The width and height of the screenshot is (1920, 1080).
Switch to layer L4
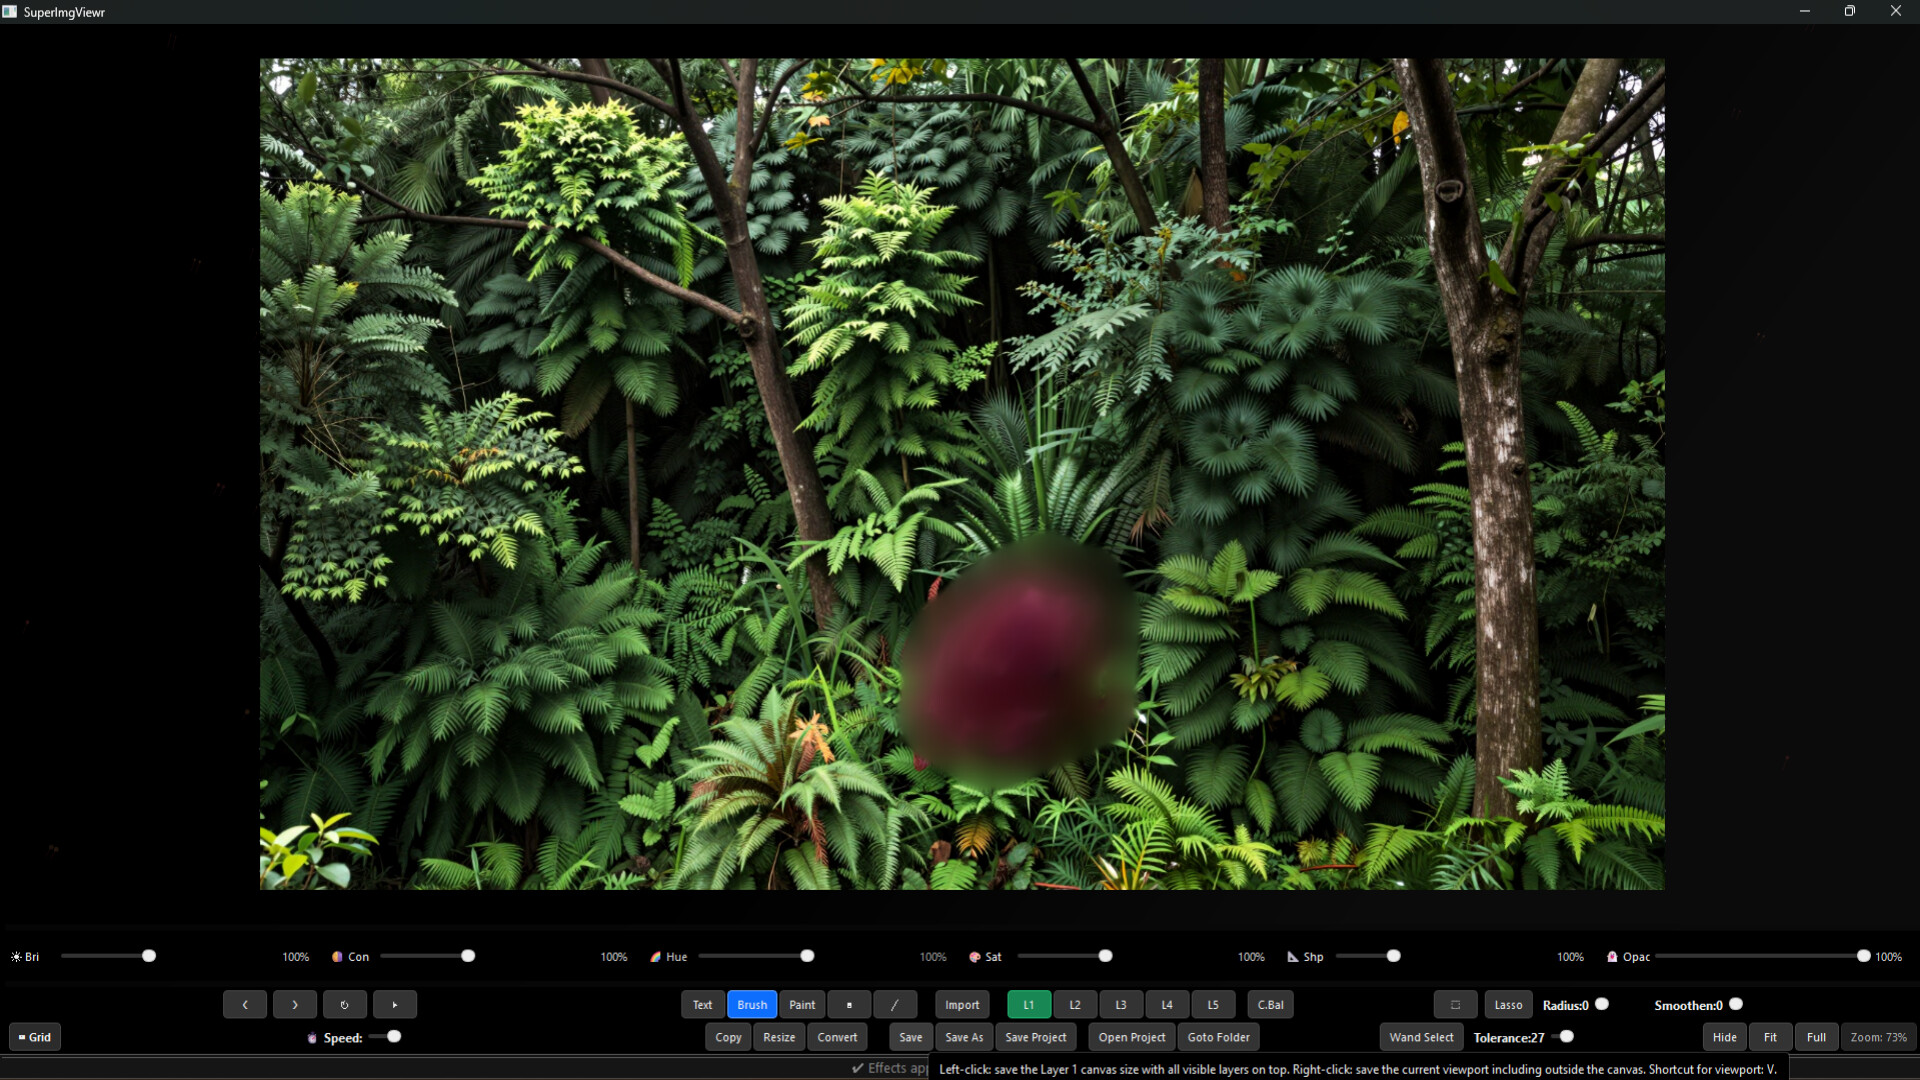click(x=1167, y=1004)
